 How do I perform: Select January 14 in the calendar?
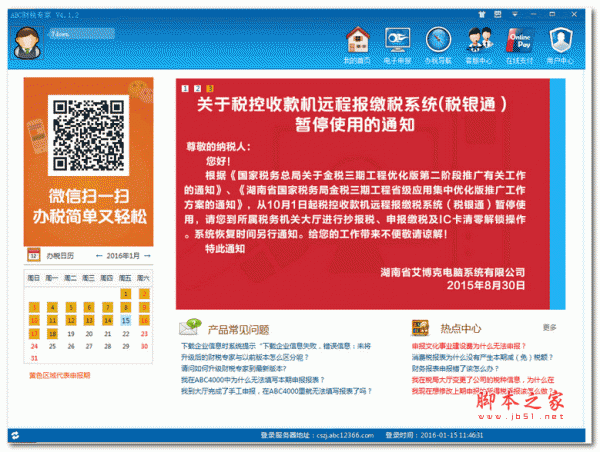coord(108,320)
